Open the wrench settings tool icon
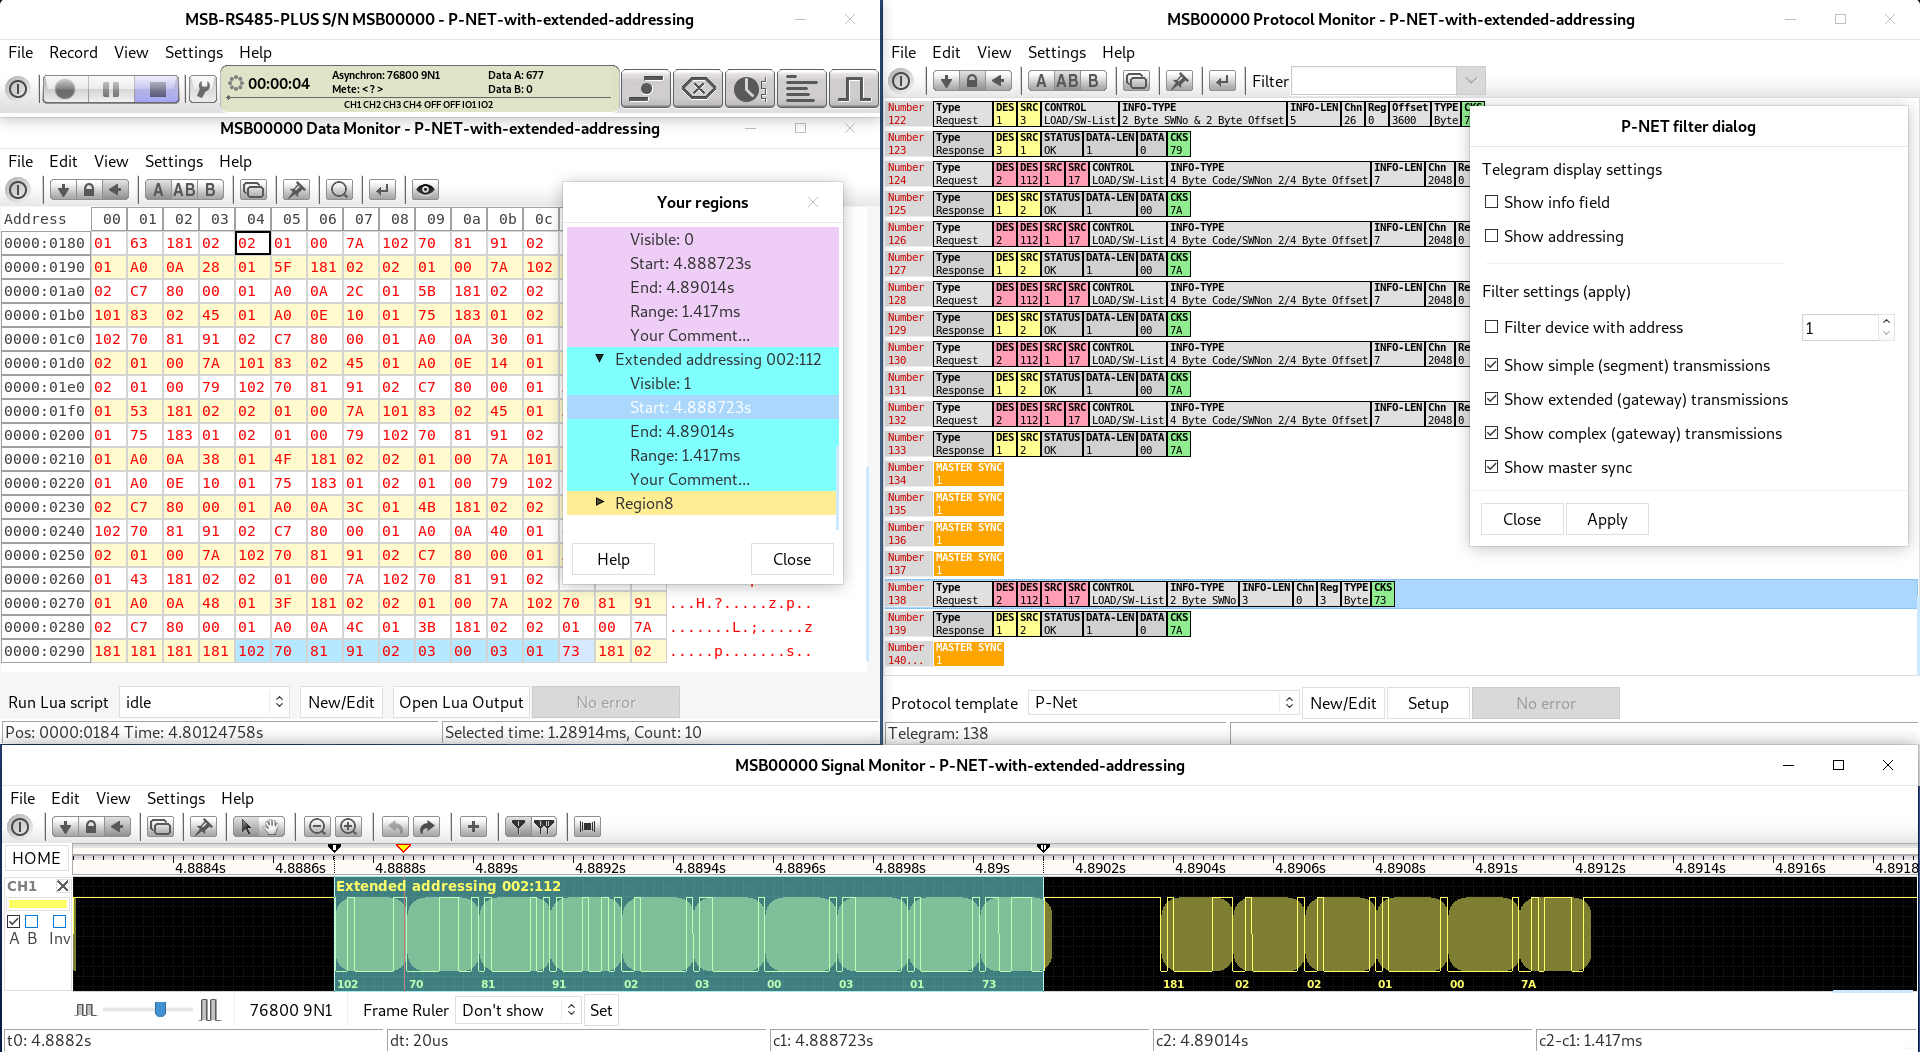 [x=203, y=89]
